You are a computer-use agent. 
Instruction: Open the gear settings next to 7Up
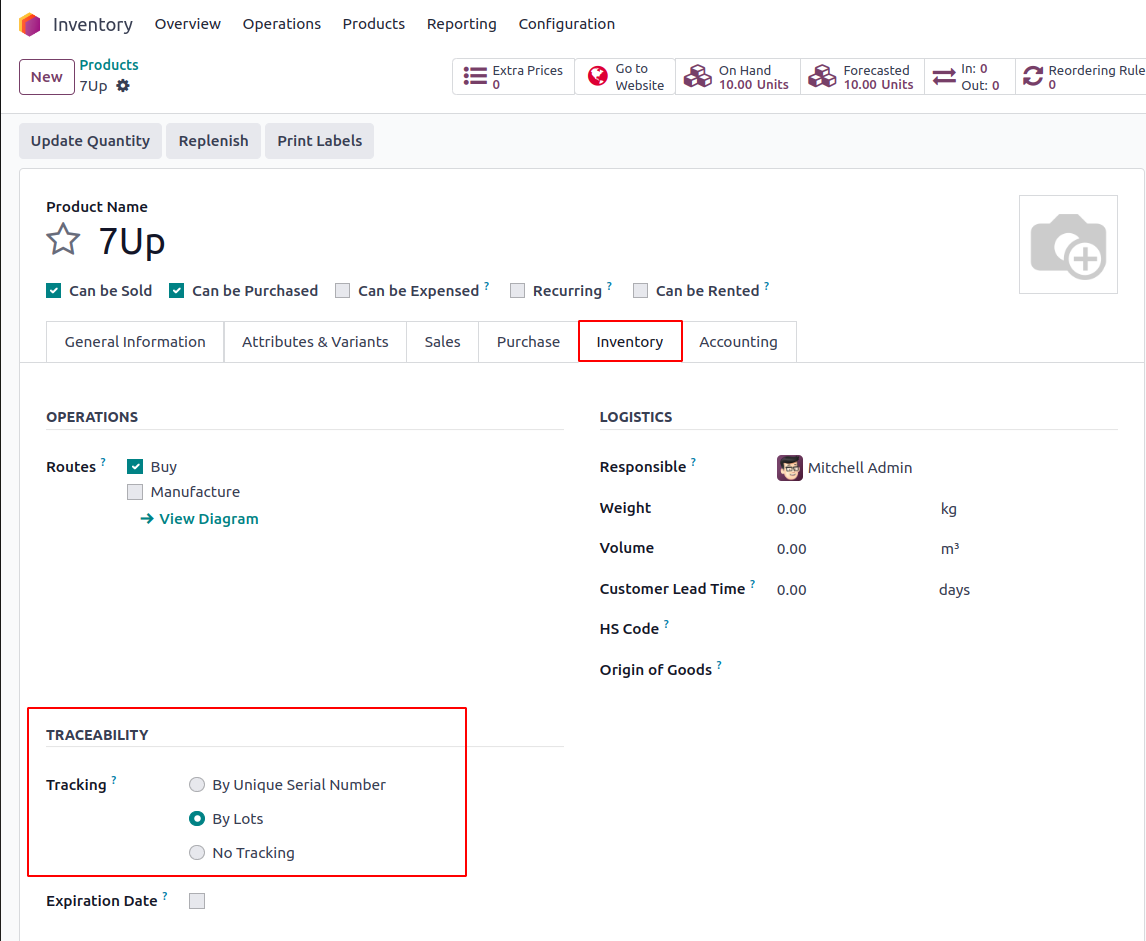click(123, 85)
